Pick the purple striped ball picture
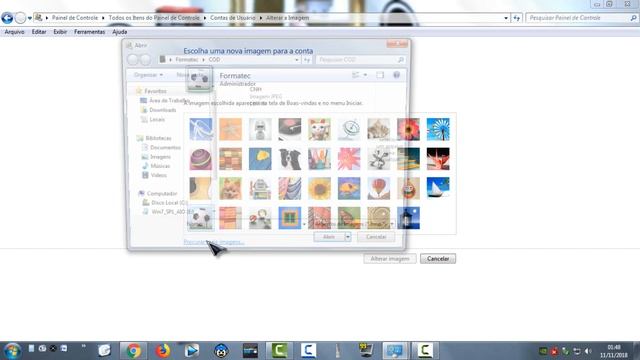Screen dimensions: 640x360 coord(200,159)
